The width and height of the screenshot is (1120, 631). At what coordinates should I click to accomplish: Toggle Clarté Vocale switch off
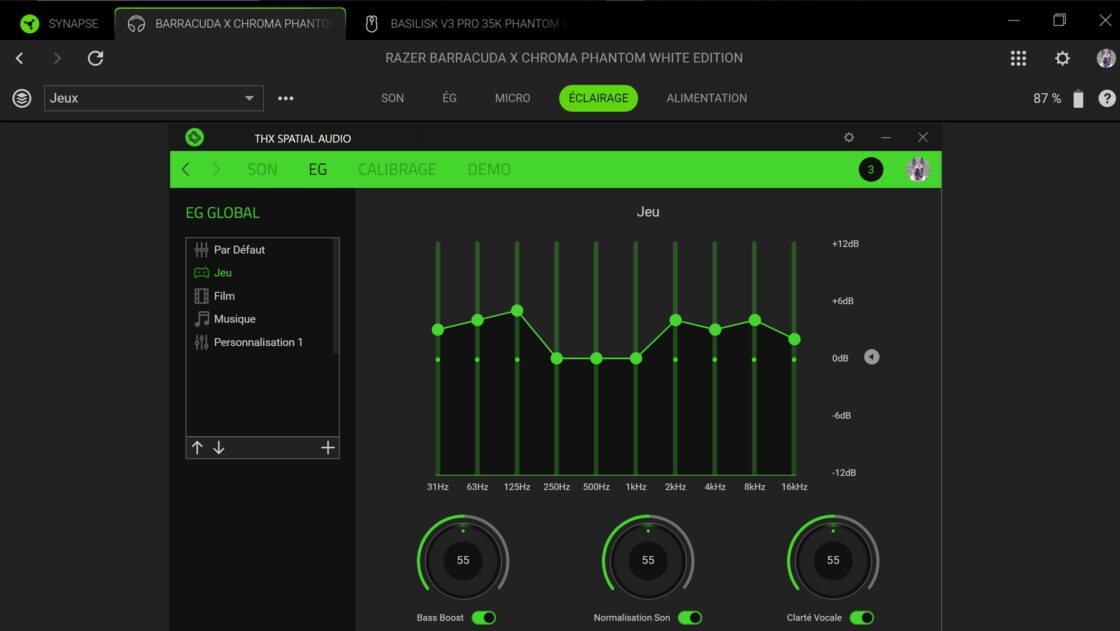861,618
